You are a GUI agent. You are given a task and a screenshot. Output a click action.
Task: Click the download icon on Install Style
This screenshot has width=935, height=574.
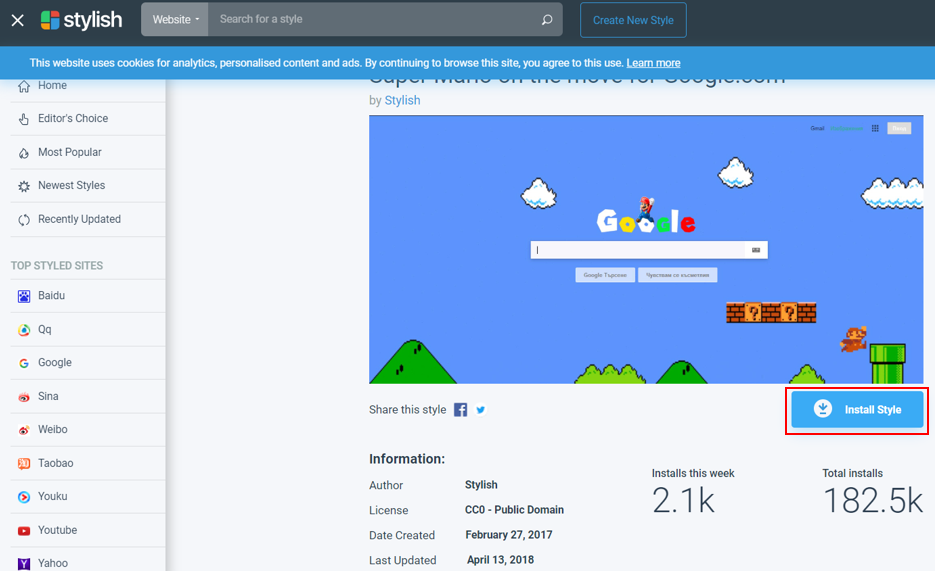tap(823, 409)
